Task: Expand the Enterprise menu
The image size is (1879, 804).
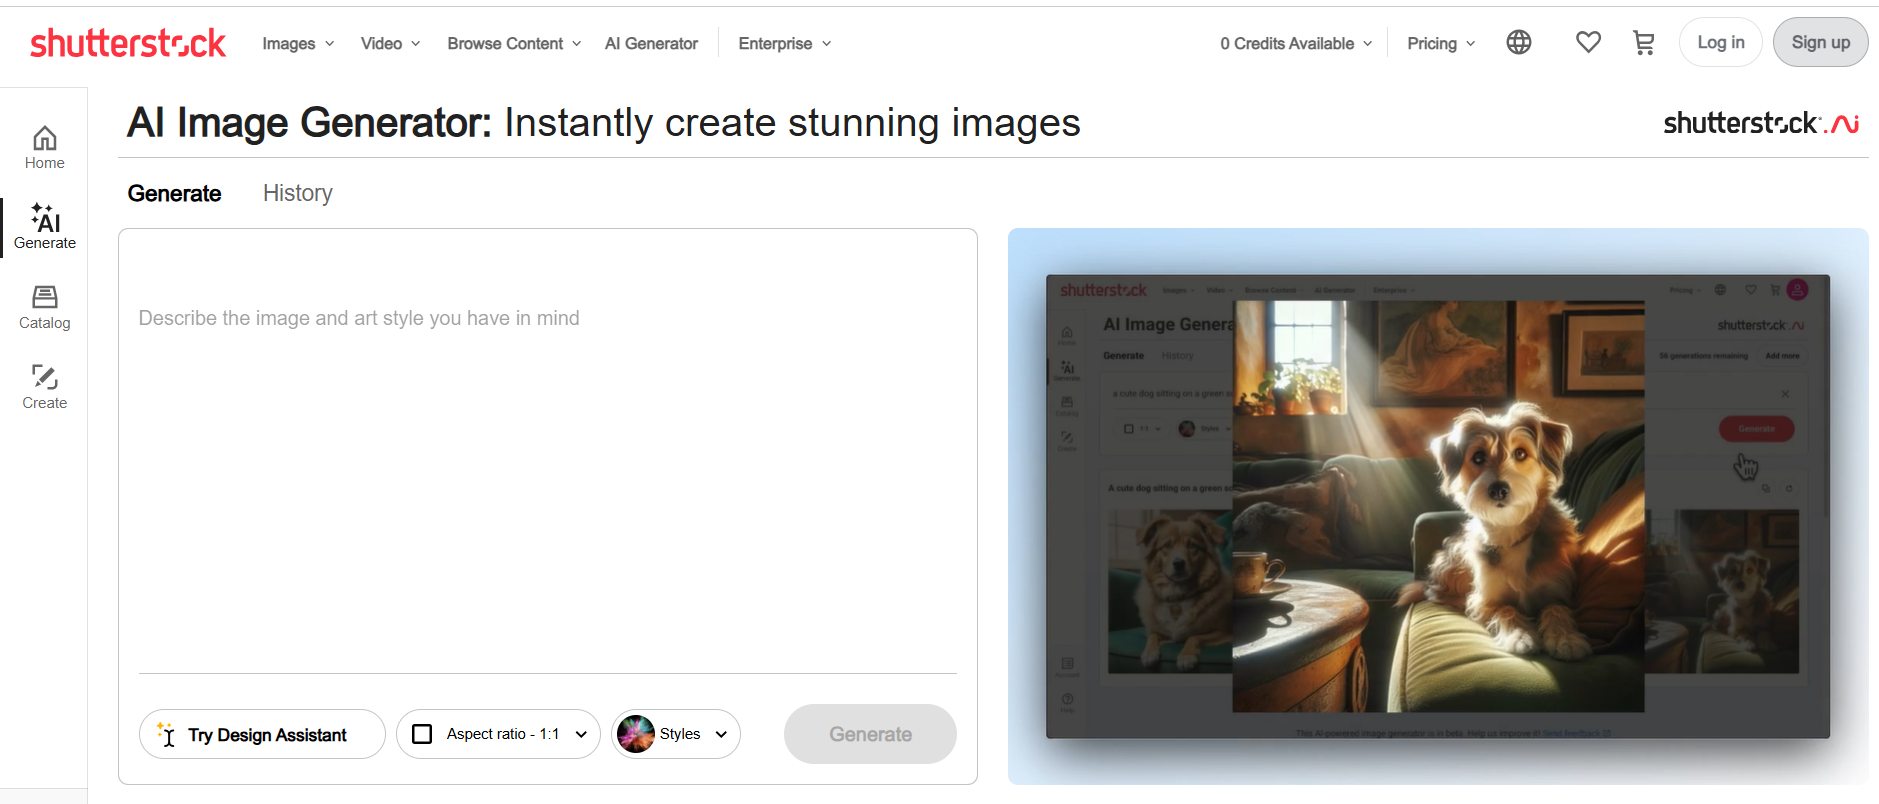Action: click(785, 43)
